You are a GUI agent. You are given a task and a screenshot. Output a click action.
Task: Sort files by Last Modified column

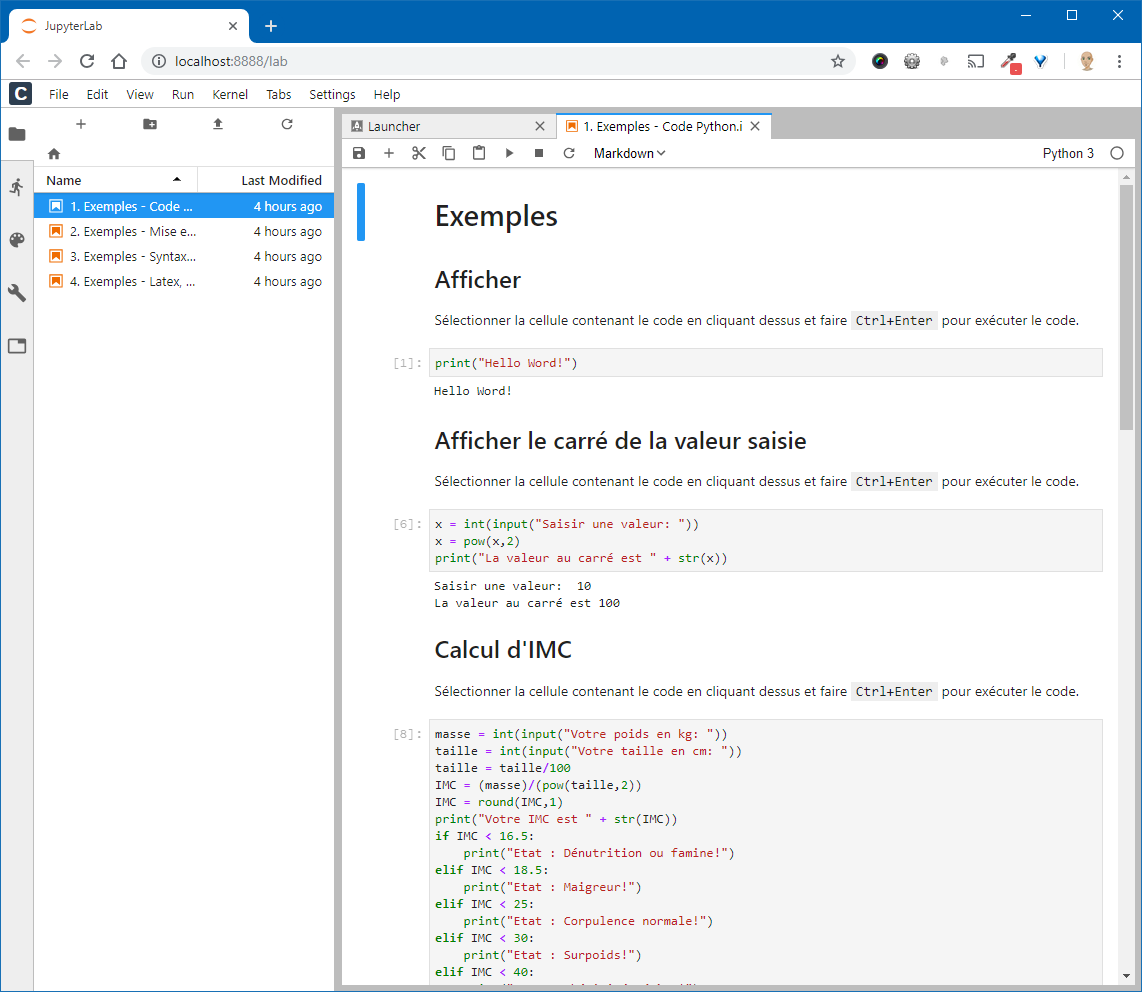(x=281, y=180)
